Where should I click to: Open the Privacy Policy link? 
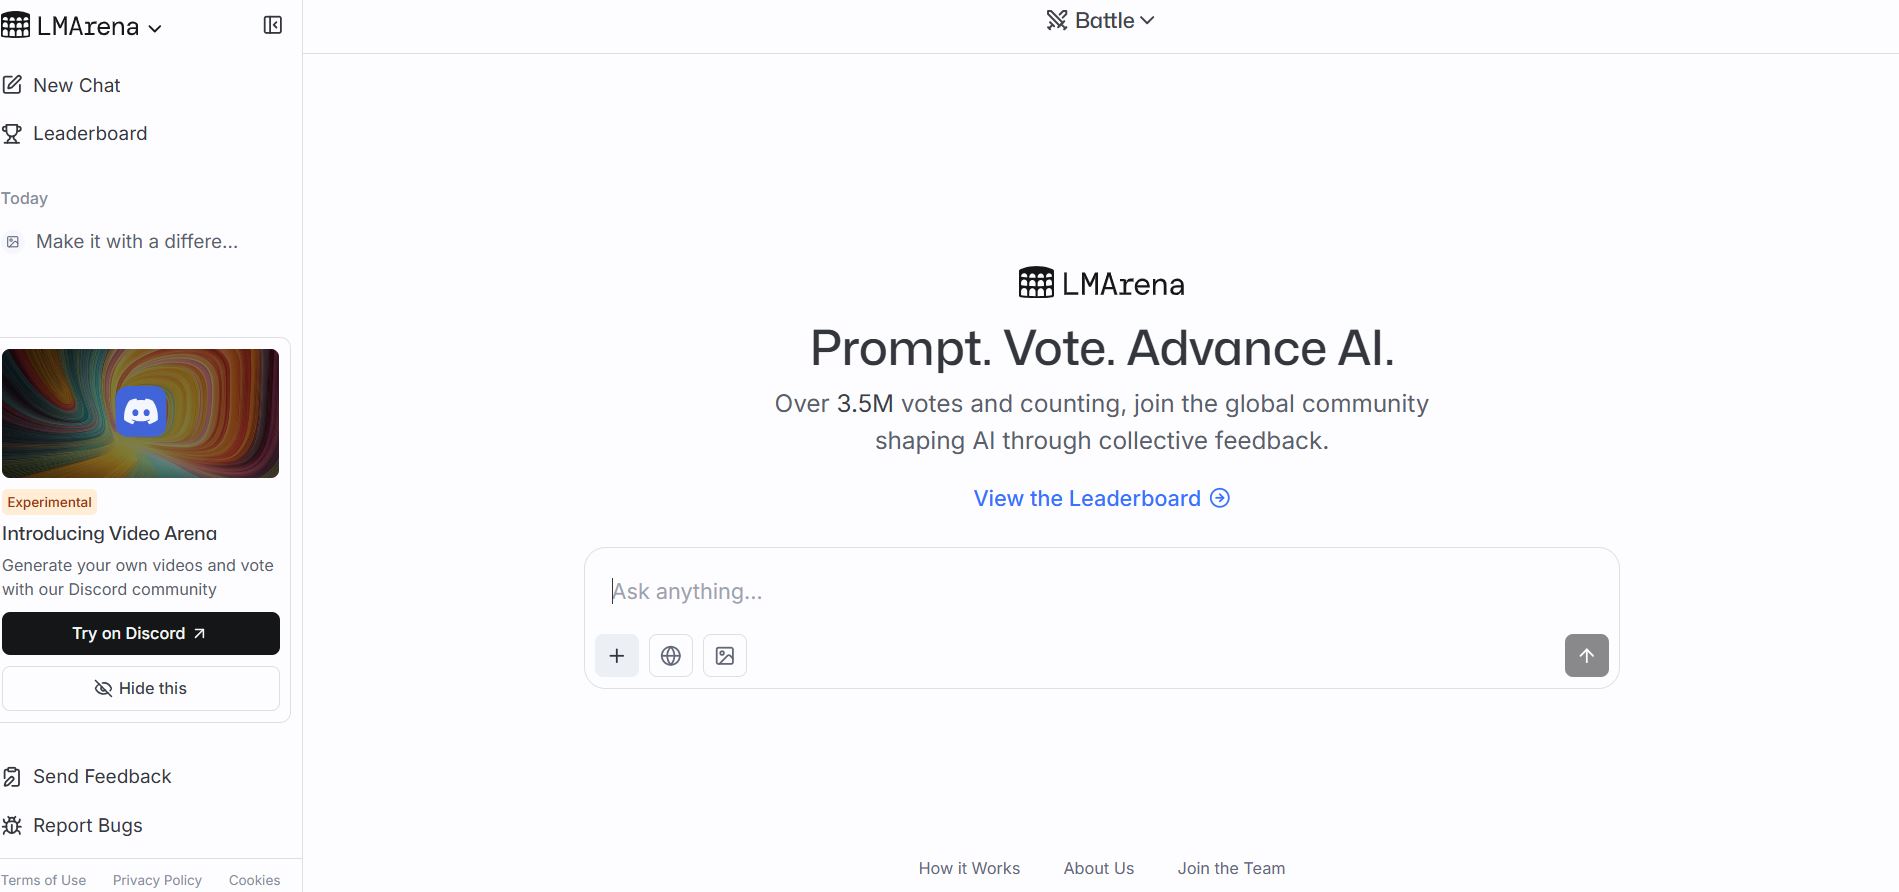point(157,880)
